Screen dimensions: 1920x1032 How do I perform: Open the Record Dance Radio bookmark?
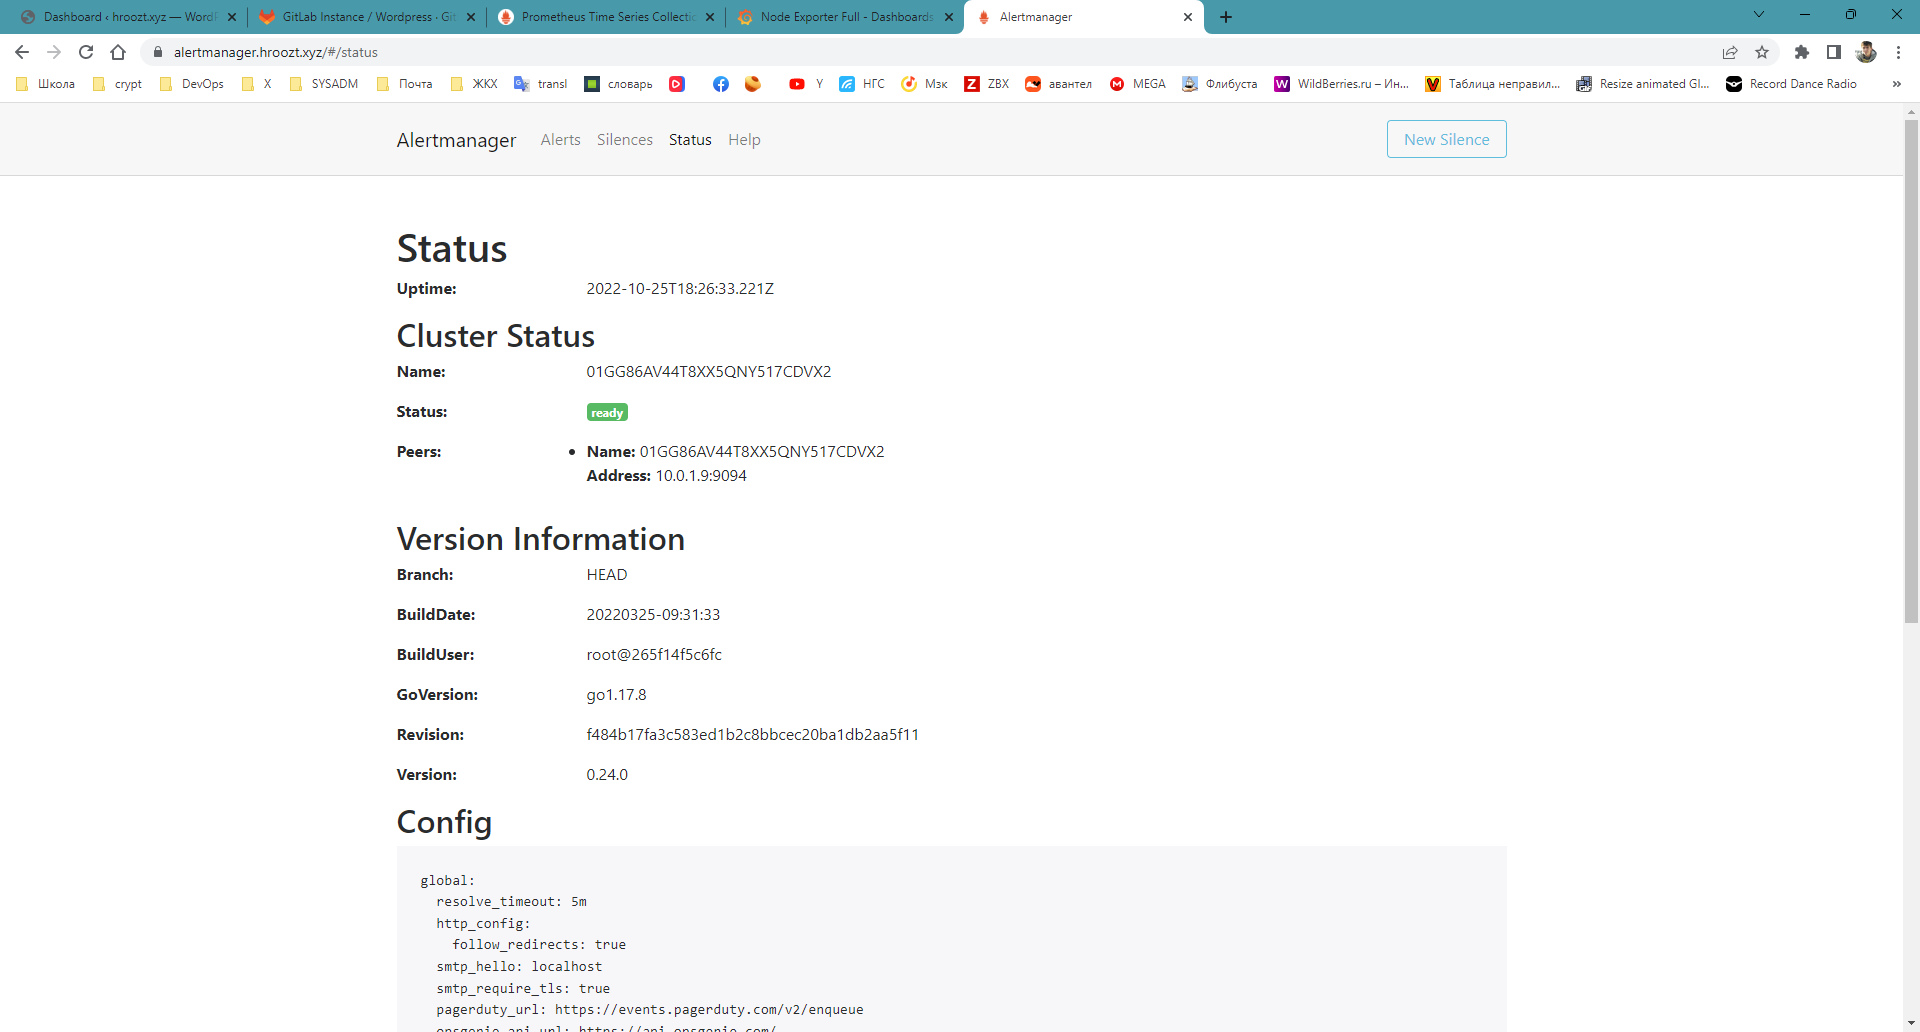click(x=1790, y=84)
